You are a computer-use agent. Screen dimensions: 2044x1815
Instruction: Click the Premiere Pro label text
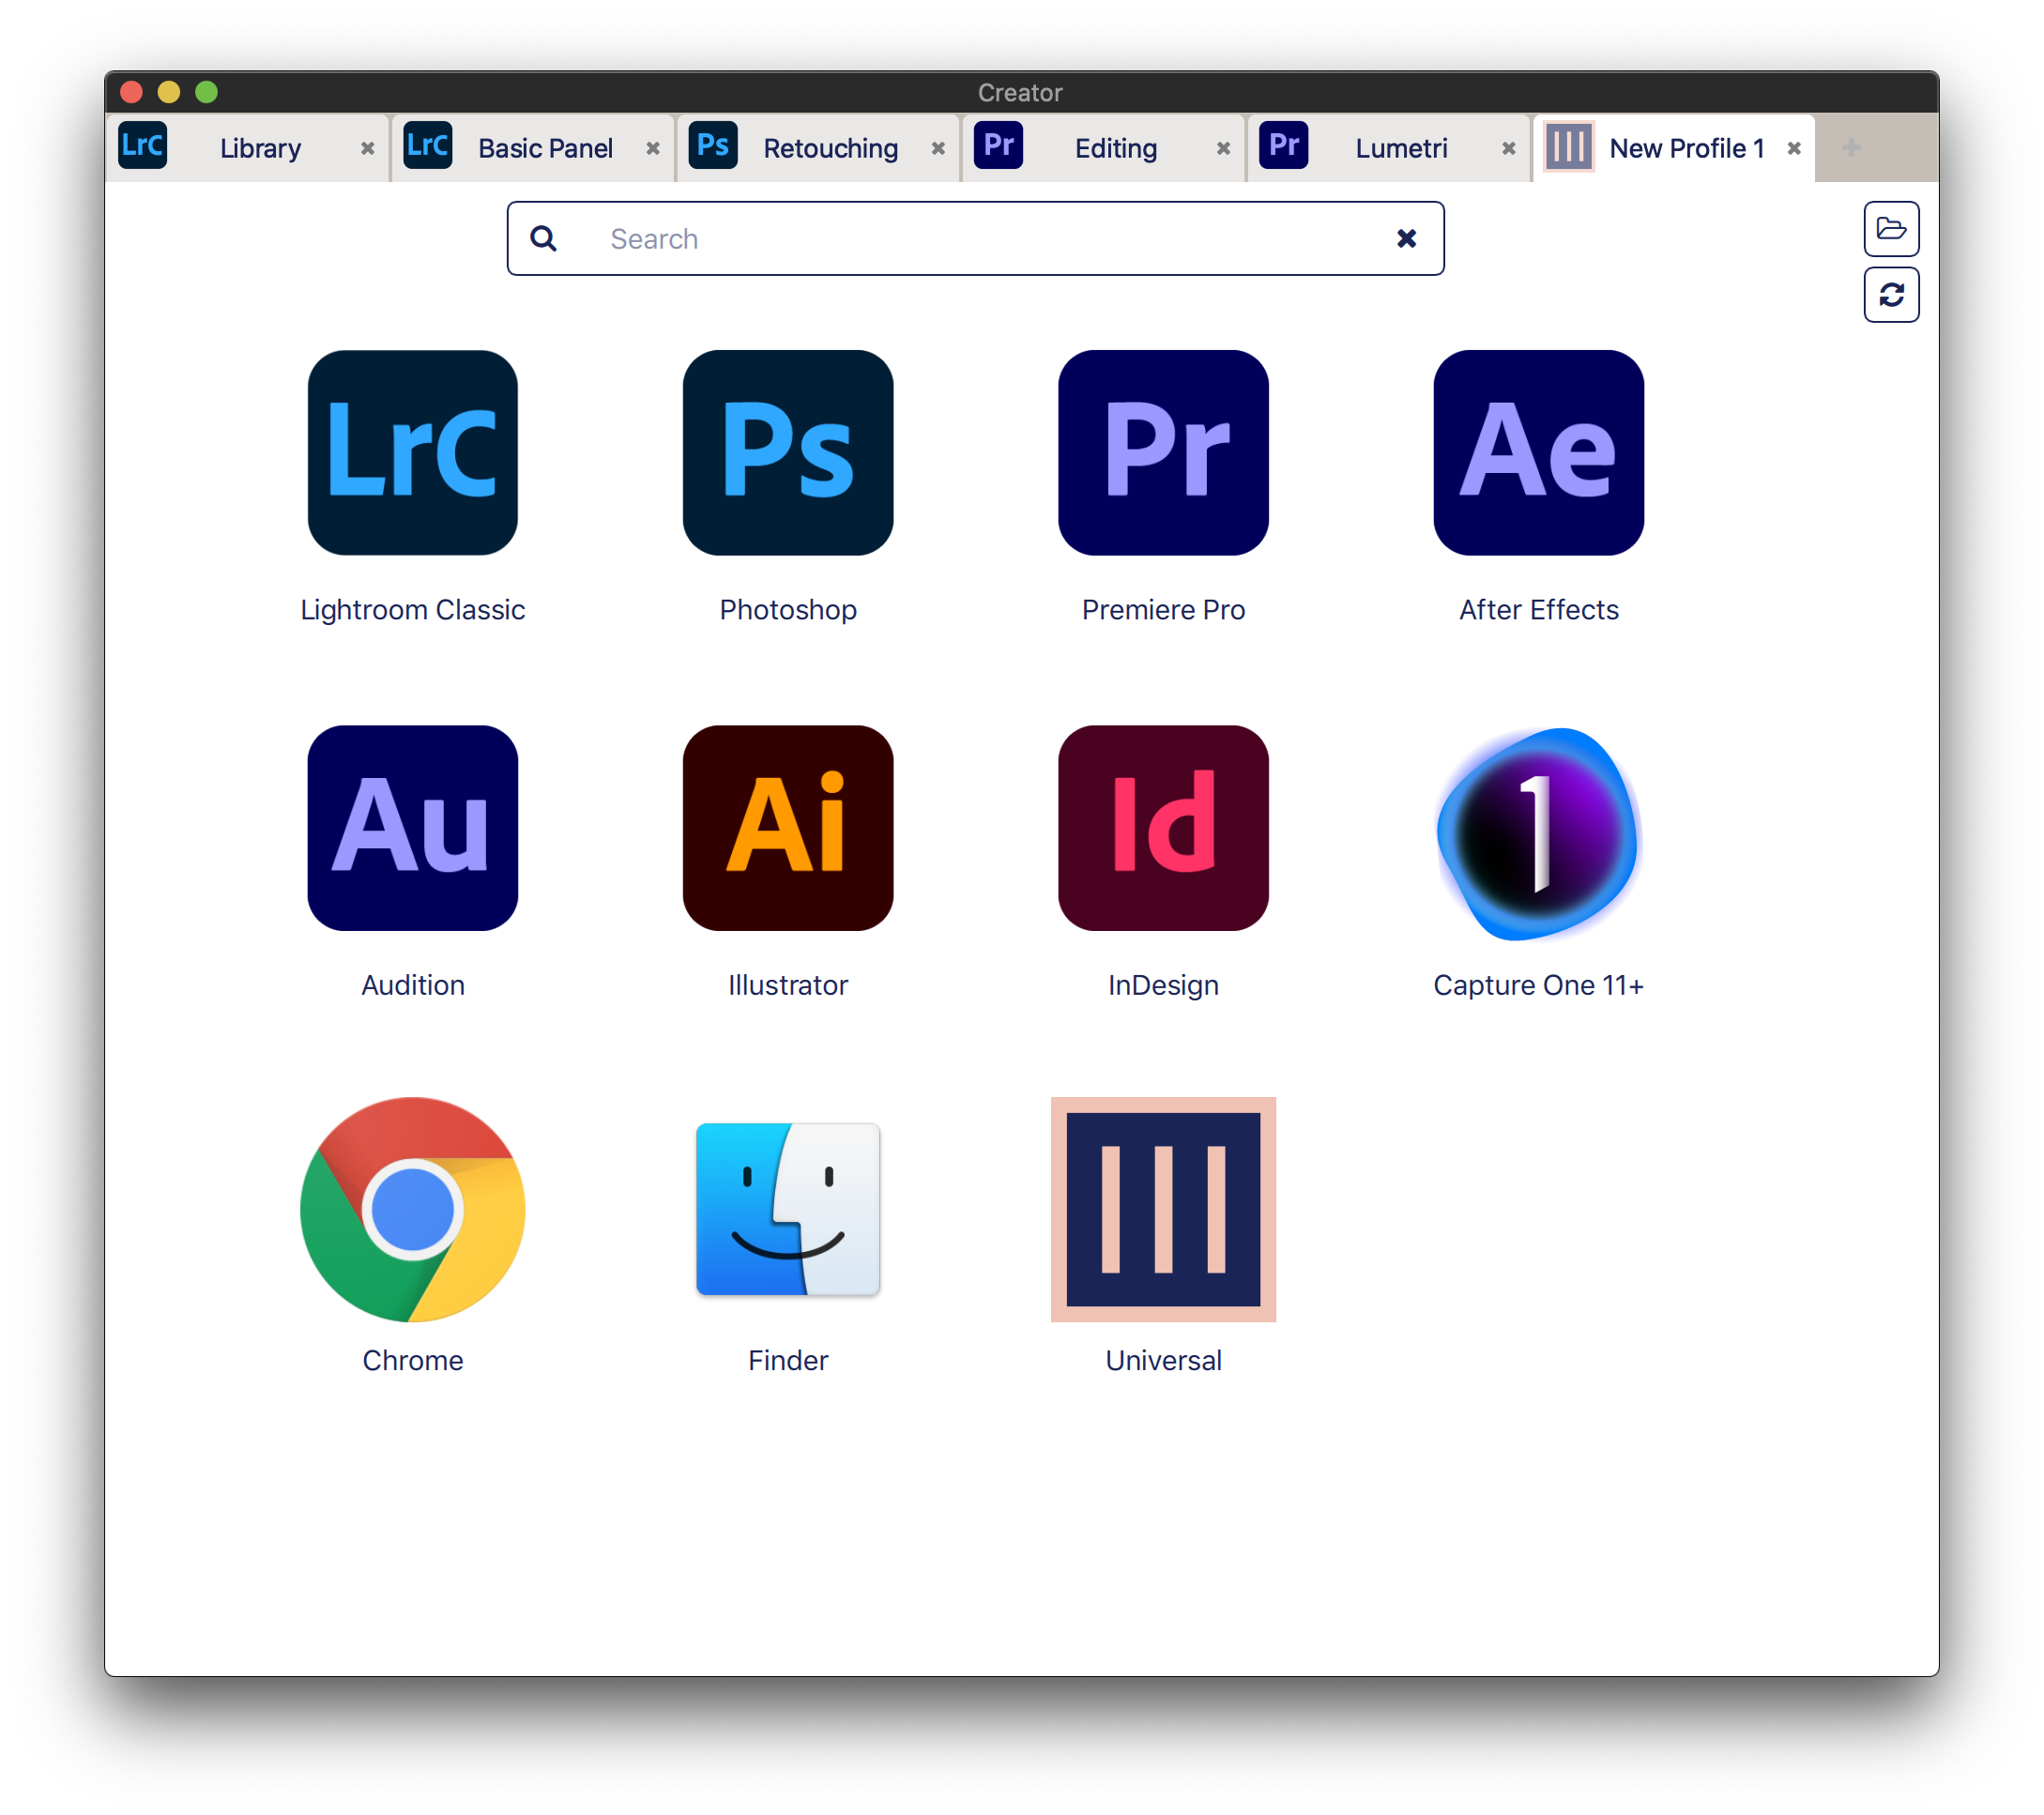click(1163, 610)
